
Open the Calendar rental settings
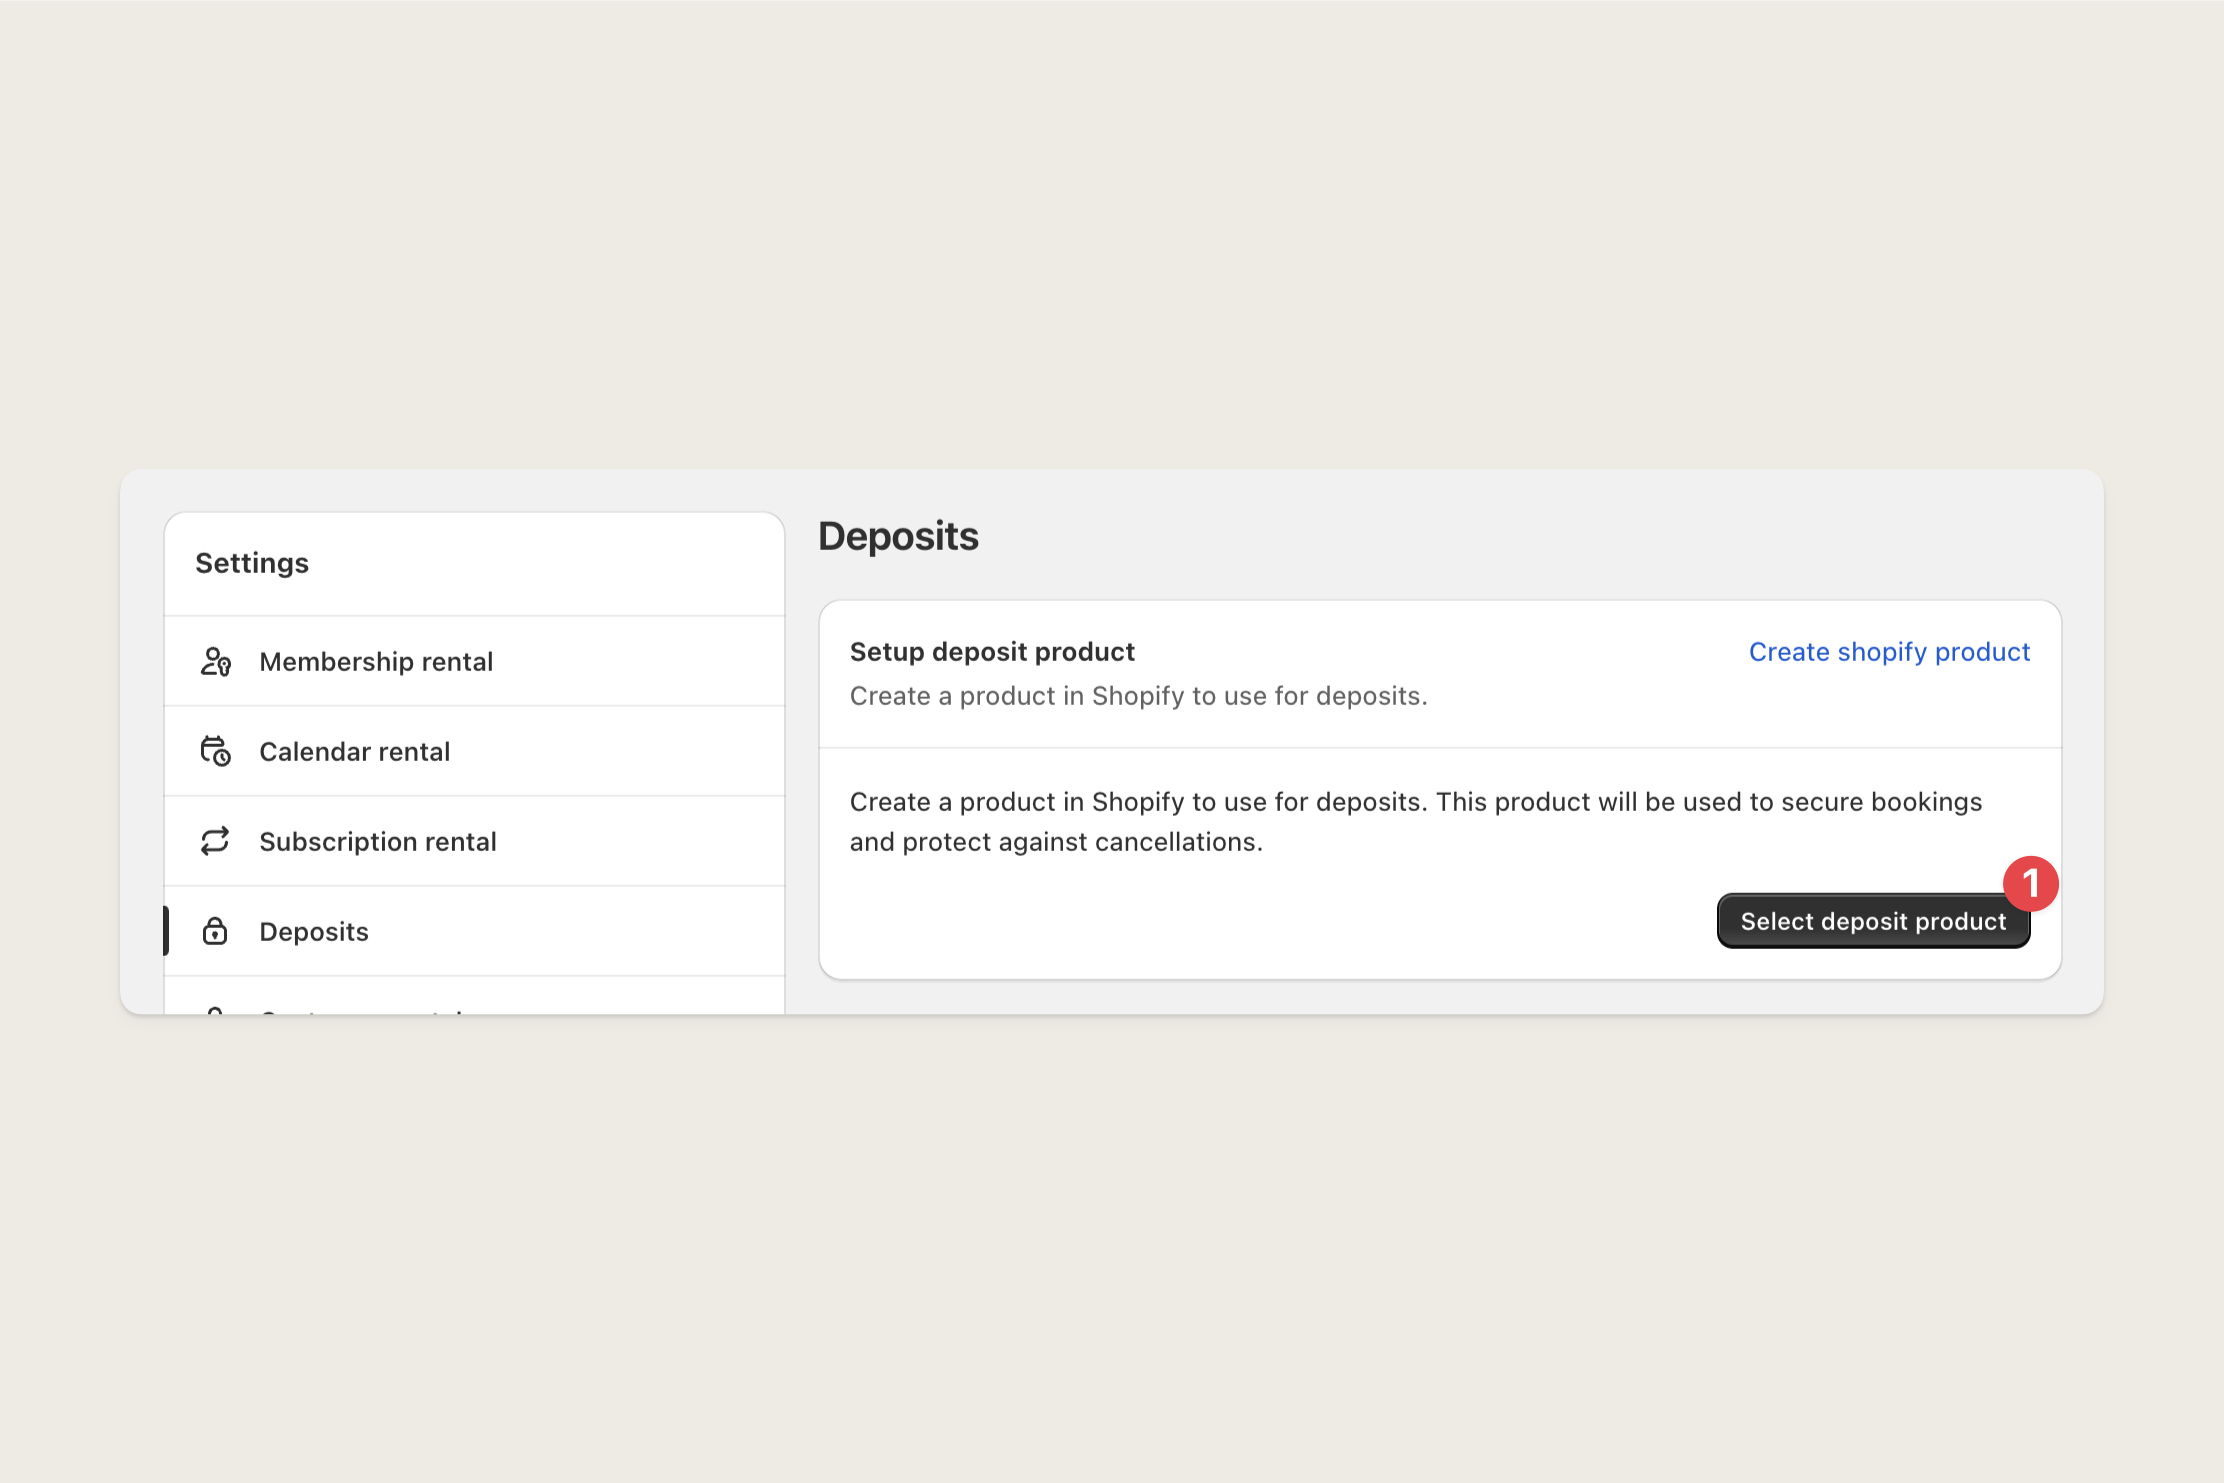tap(474, 752)
